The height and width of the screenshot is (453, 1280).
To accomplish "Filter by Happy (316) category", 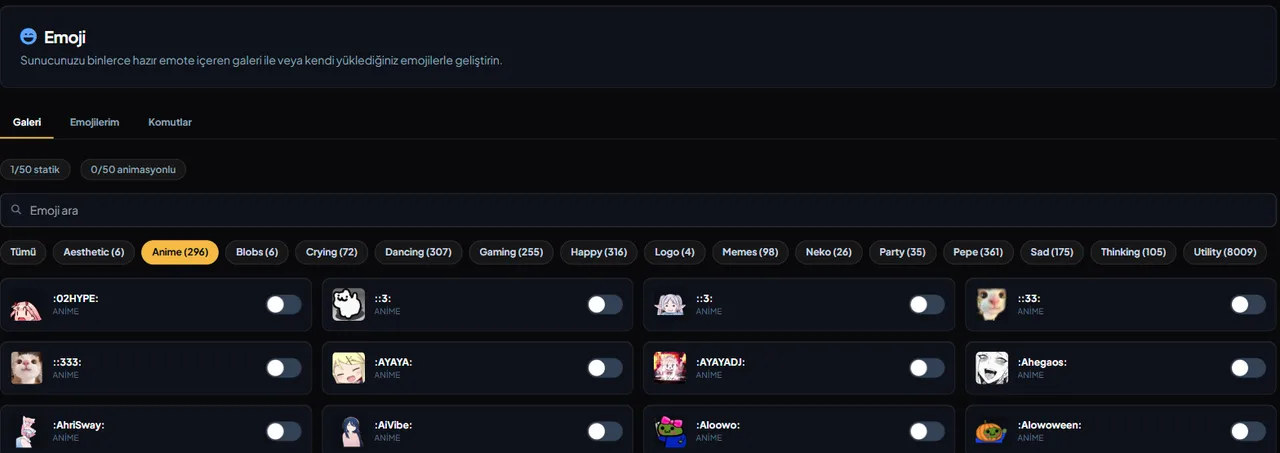I will [x=599, y=252].
